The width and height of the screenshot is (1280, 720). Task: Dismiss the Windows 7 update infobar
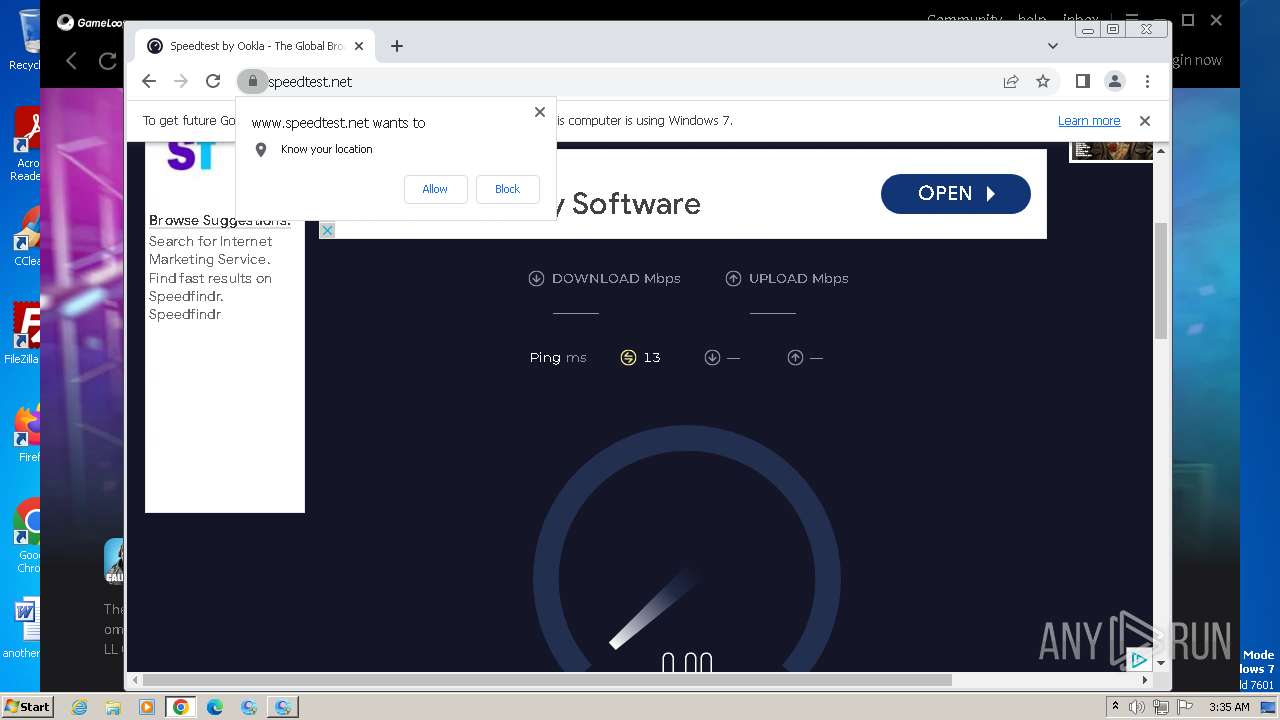[1145, 121]
